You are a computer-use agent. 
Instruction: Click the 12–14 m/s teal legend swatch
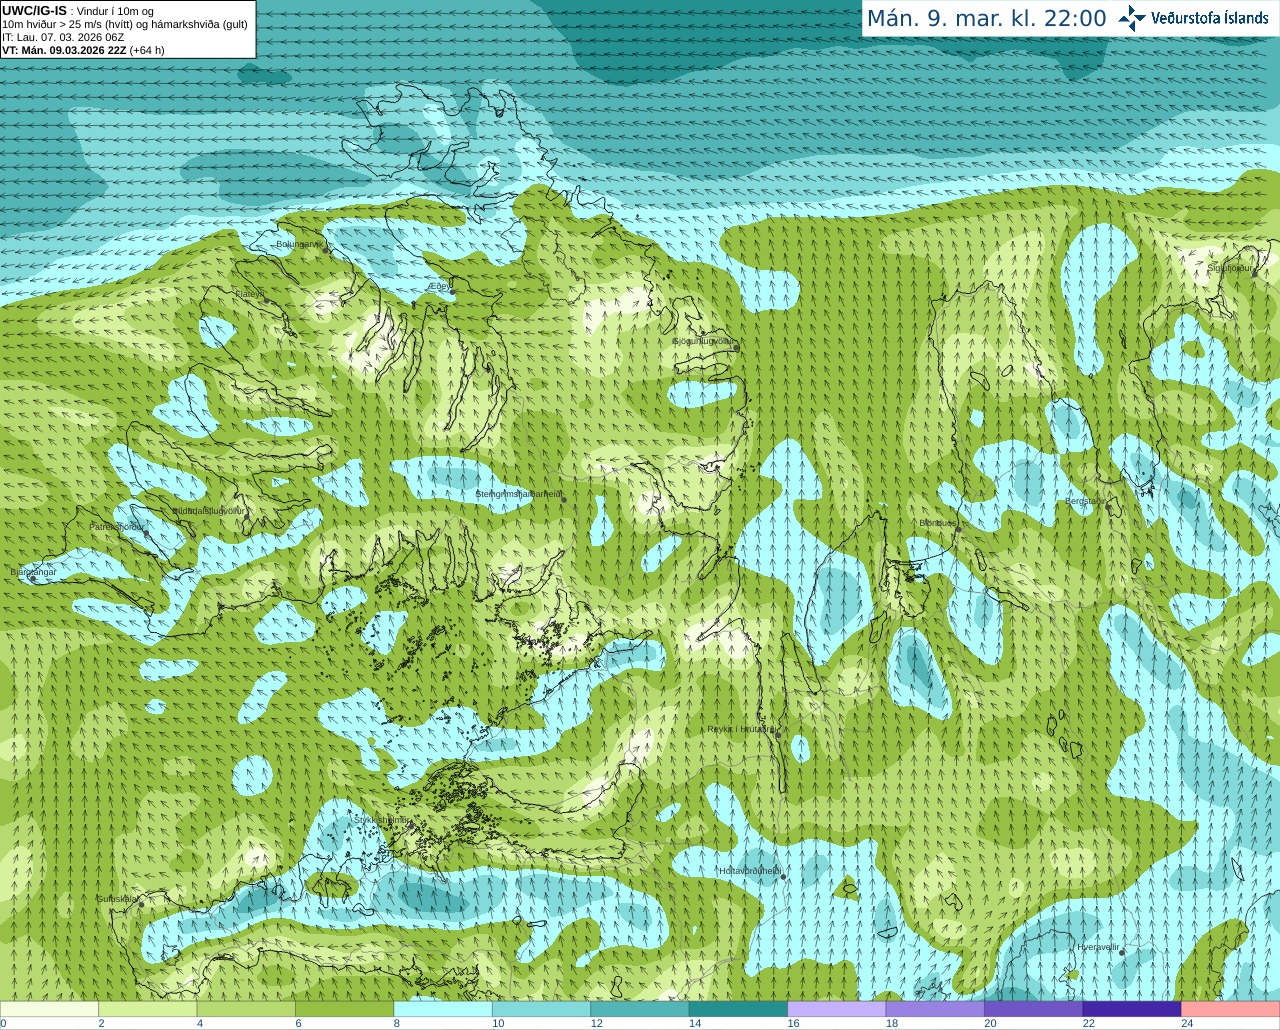[x=640, y=1009]
